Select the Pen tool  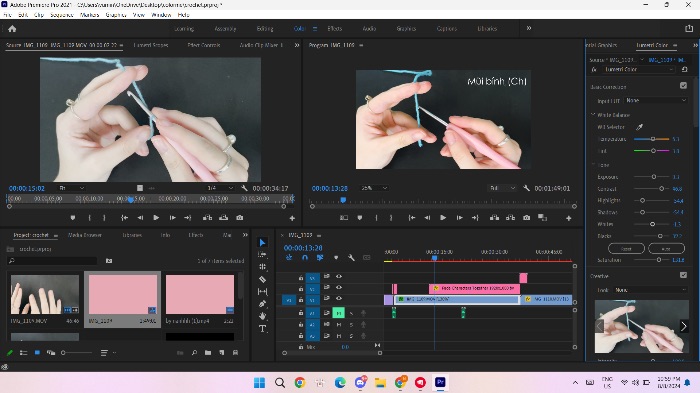pyautogui.click(x=262, y=304)
